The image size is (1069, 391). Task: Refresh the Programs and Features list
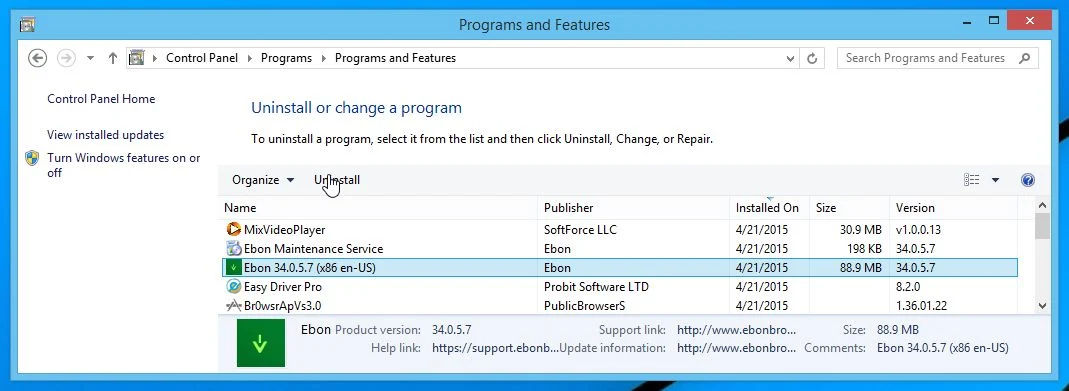(x=812, y=59)
